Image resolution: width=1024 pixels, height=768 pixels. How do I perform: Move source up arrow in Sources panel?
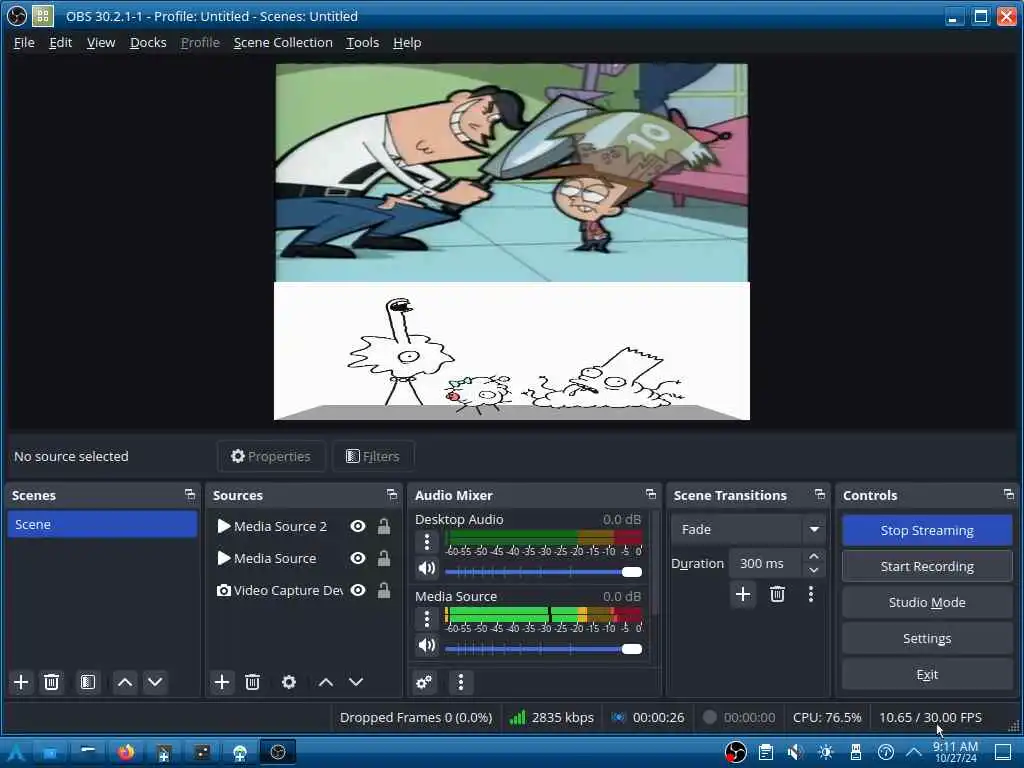coord(325,682)
